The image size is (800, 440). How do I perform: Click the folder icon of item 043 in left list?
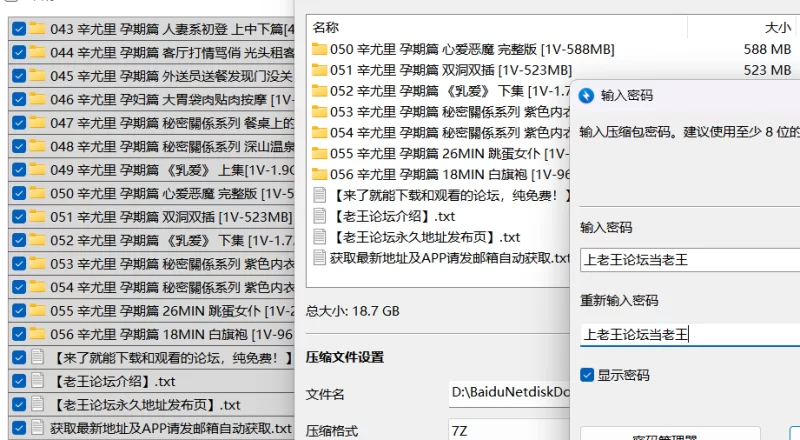[x=37, y=29]
